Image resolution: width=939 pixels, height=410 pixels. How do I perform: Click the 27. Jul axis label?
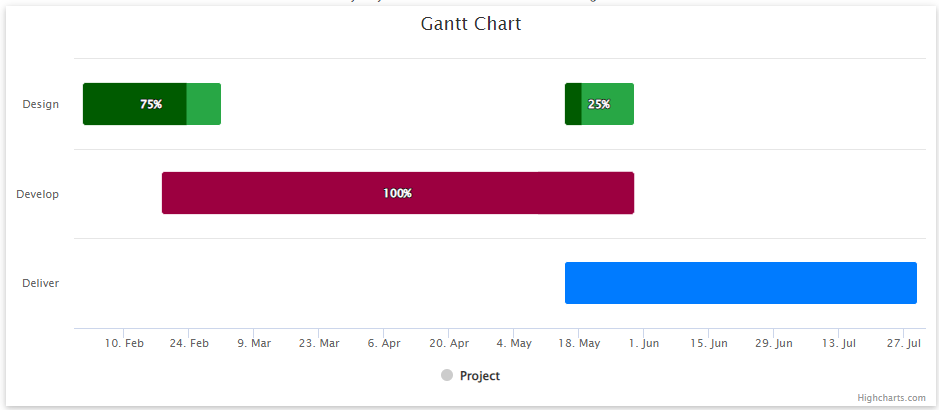pyautogui.click(x=904, y=343)
